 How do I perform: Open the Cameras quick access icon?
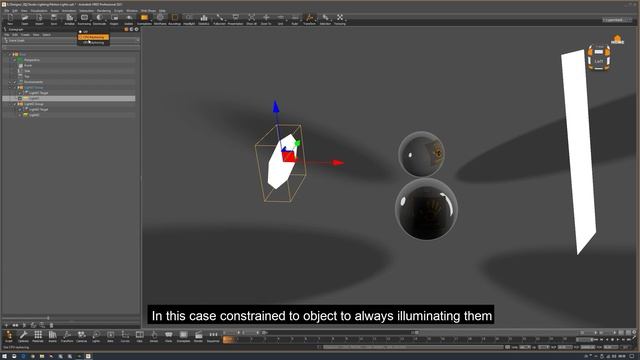pos(82,336)
